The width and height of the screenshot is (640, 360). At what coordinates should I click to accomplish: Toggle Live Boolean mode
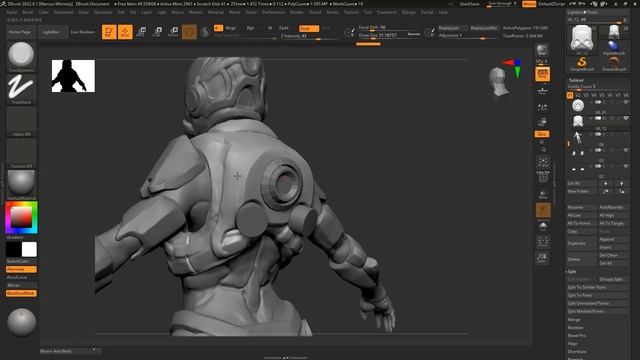(x=82, y=32)
